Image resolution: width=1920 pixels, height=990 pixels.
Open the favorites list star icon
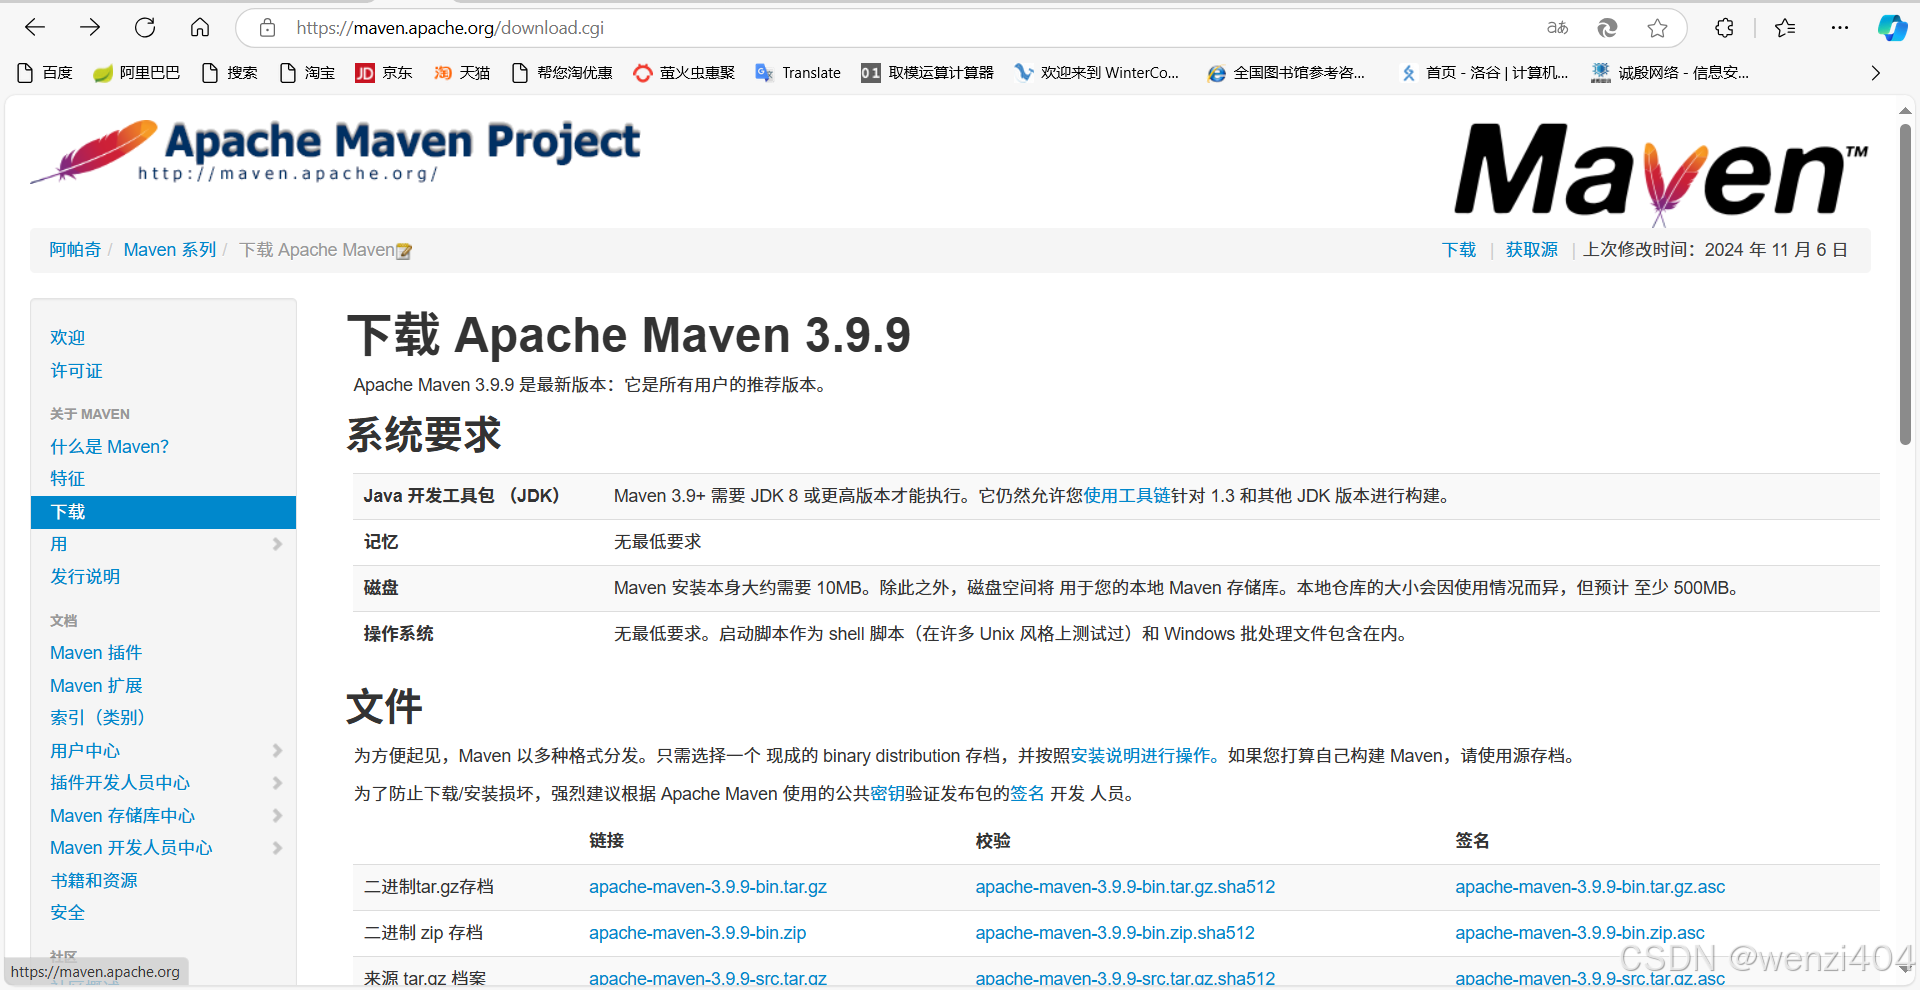coord(1786,28)
